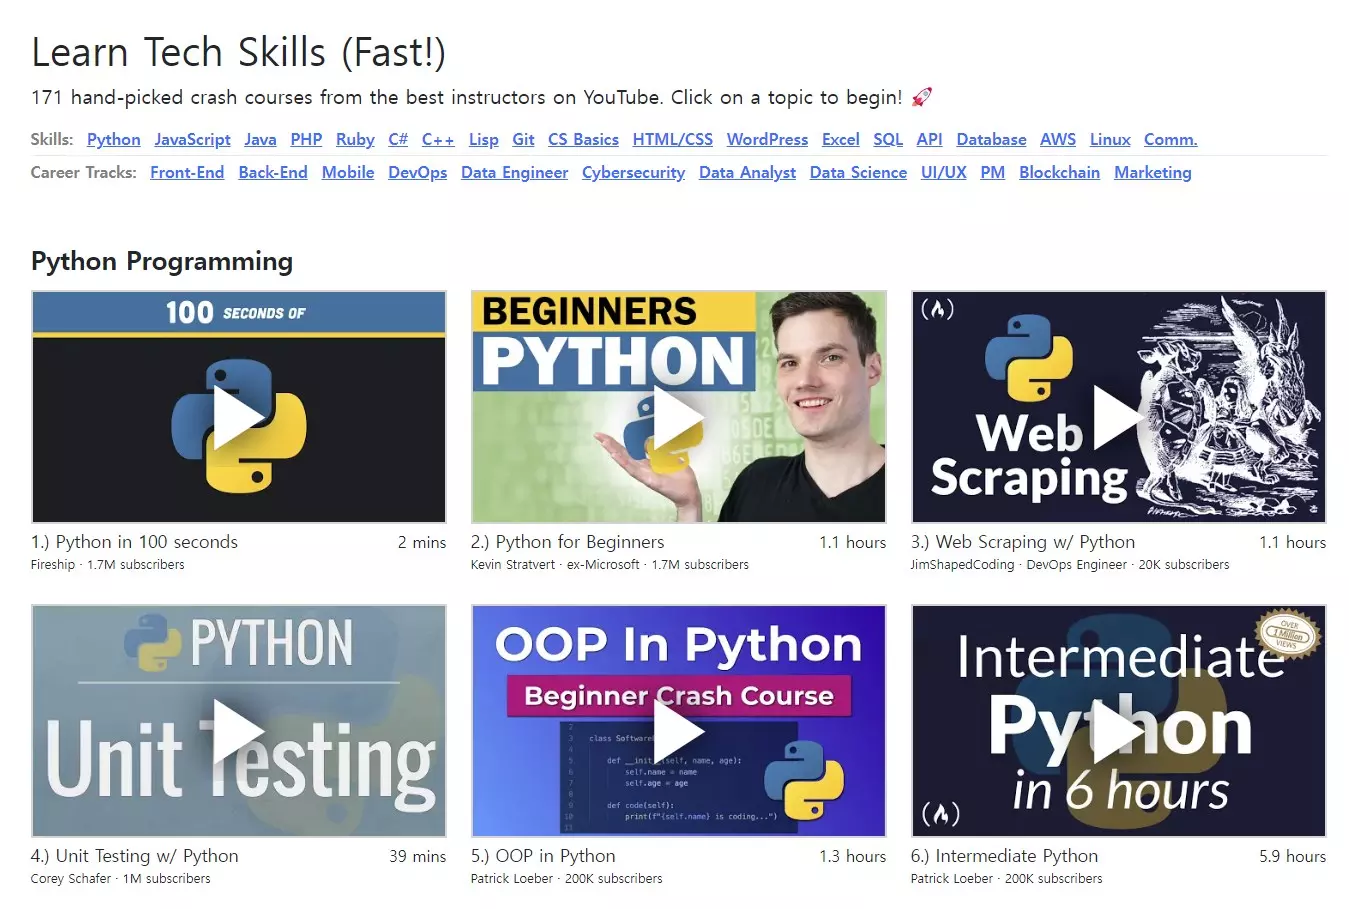The height and width of the screenshot is (909, 1349).
Task: Open the Ruby skill link
Action: coord(355,139)
